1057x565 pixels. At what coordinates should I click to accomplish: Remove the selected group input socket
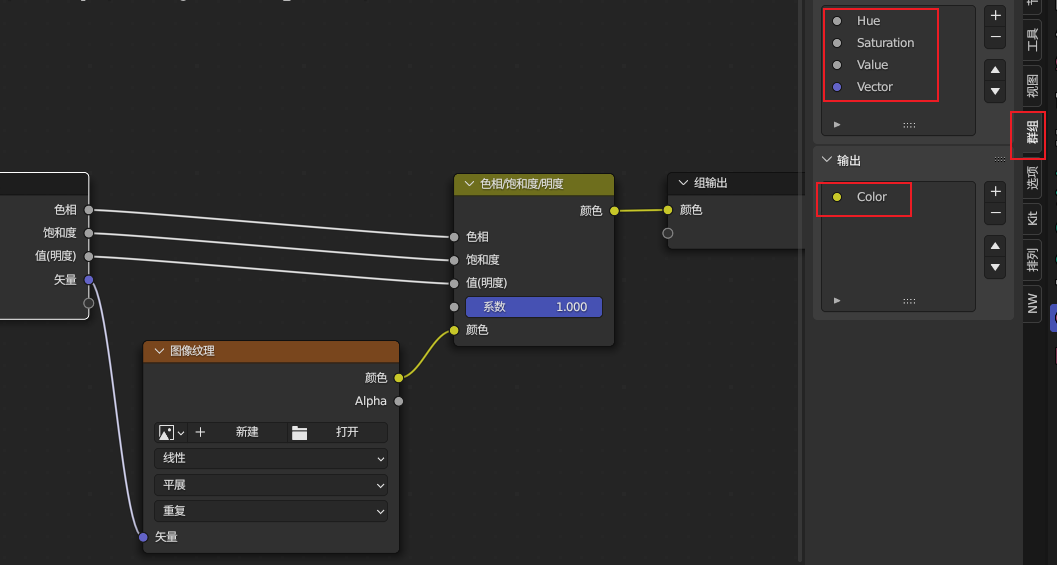(995, 38)
